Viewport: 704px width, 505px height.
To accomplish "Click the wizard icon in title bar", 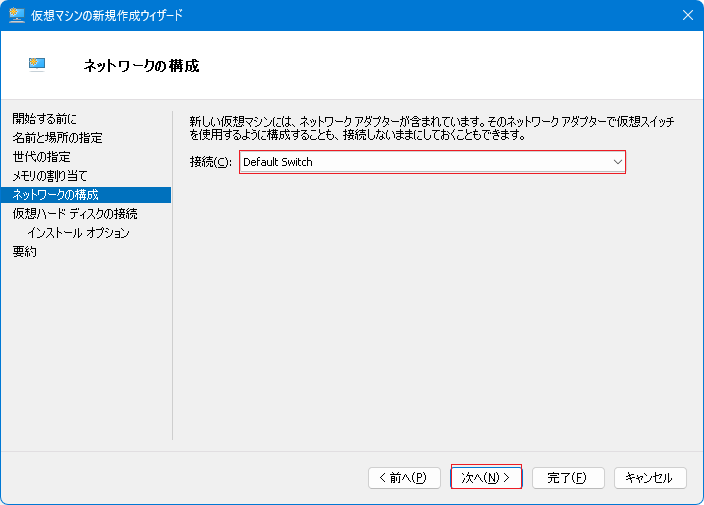I will (17, 15).
